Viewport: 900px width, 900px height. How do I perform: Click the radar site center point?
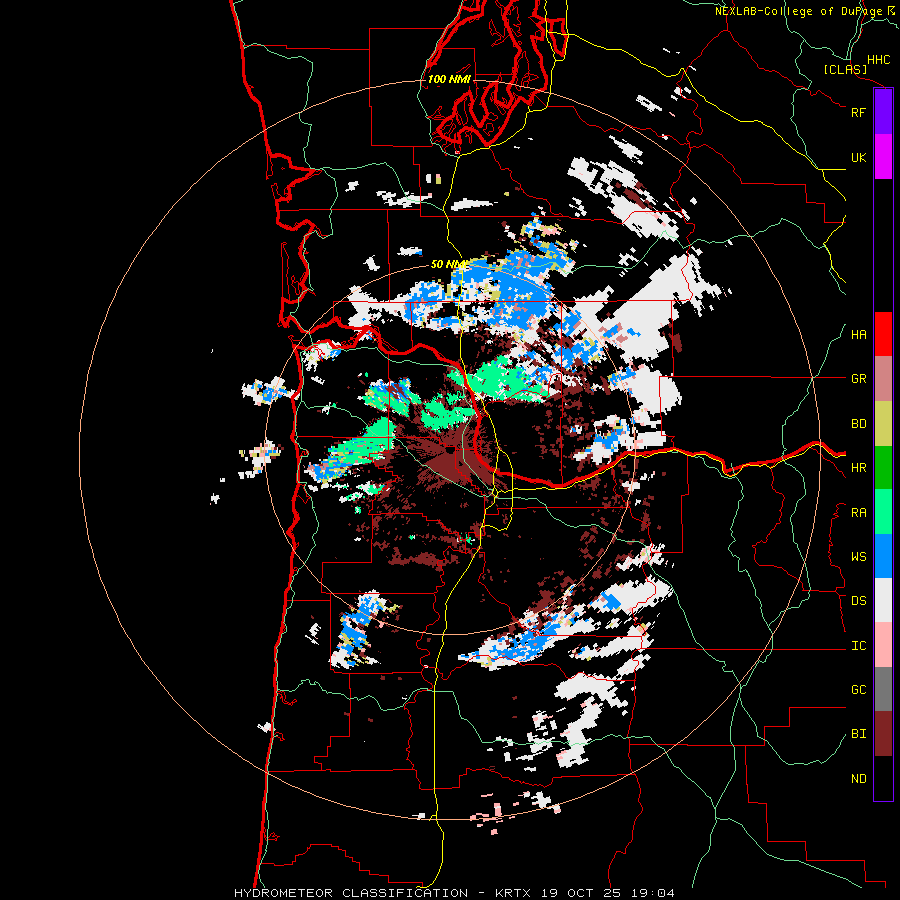point(452,450)
